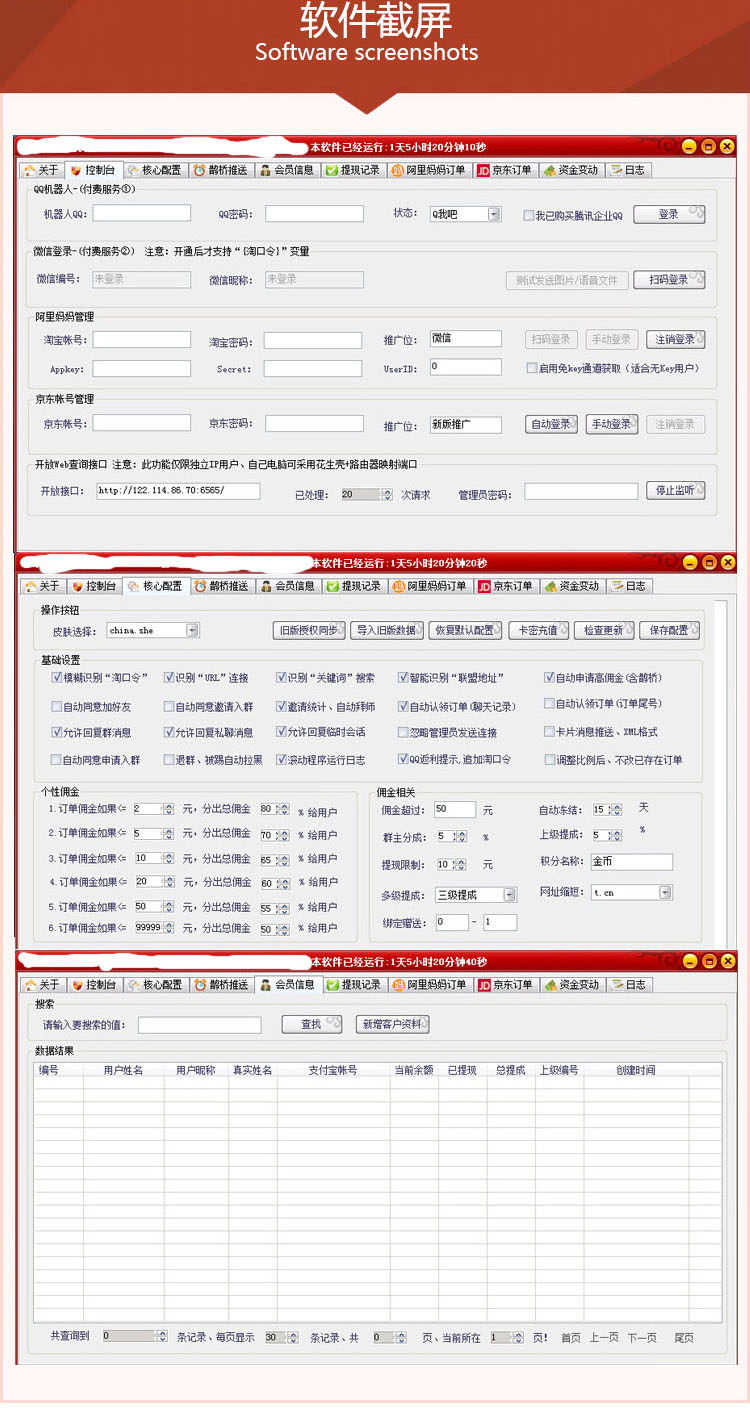Click 阿里妈妈管理 注销登录 button
The image size is (750, 1408).
675,339
